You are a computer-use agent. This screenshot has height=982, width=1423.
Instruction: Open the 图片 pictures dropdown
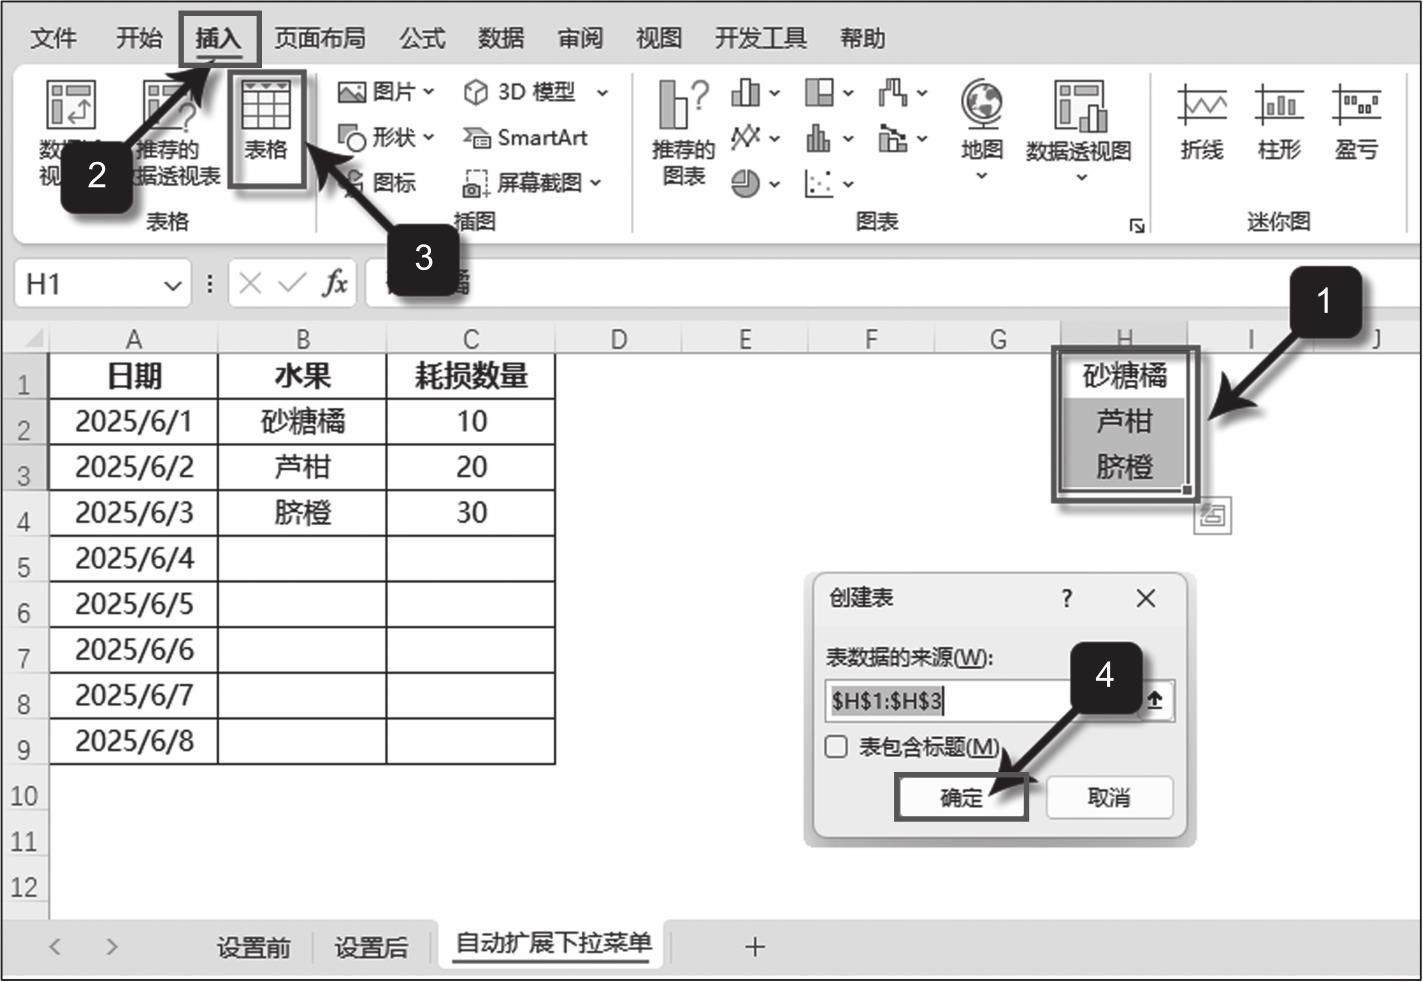pos(386,92)
